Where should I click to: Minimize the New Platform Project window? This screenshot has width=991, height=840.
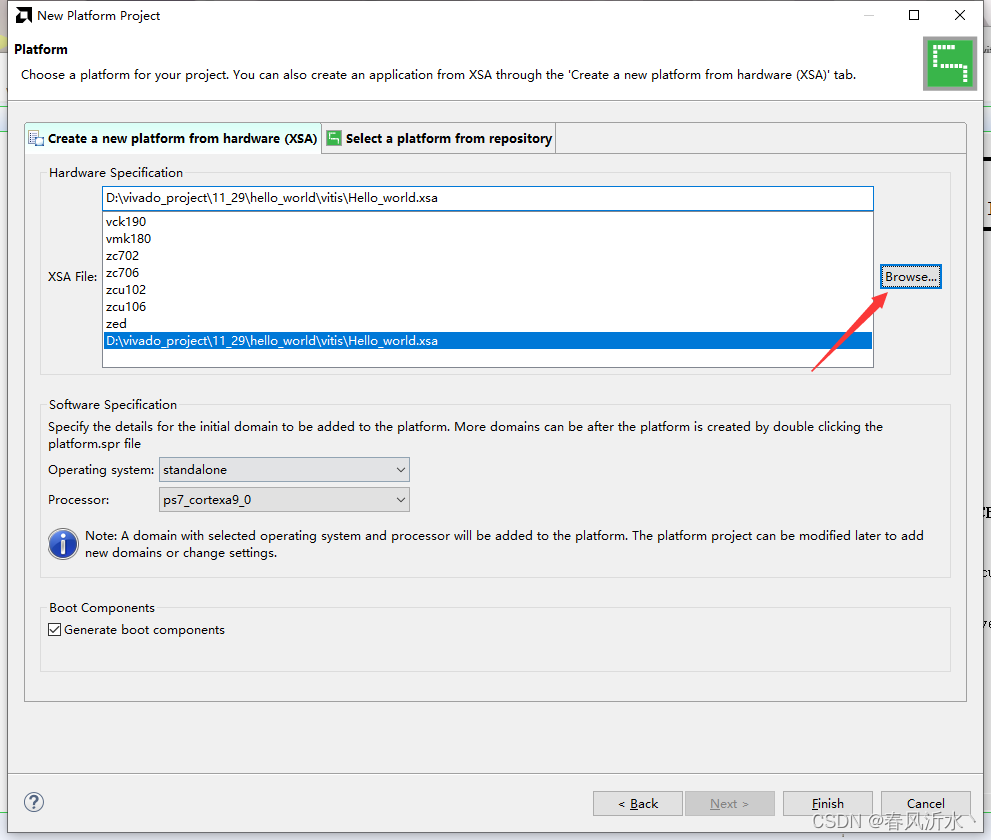pos(869,15)
